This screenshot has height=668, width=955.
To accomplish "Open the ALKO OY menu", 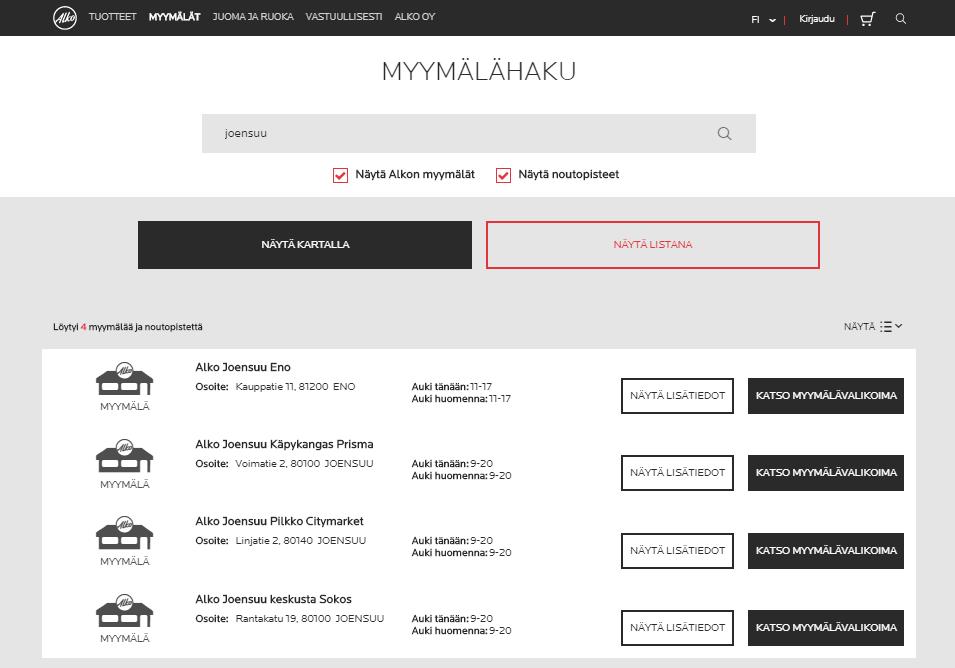I will coord(415,17).
